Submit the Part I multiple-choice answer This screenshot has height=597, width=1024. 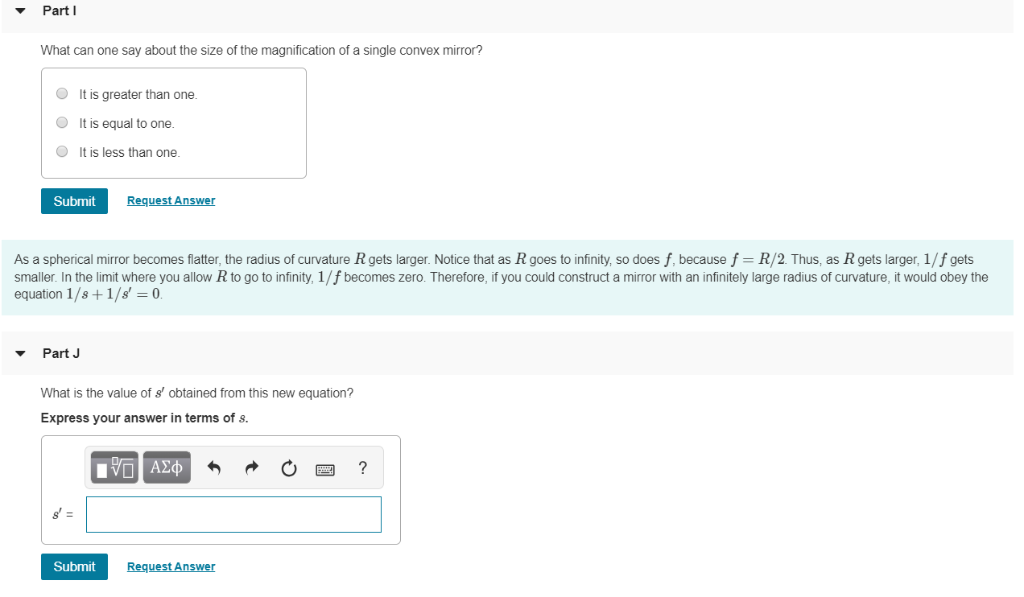(74, 200)
